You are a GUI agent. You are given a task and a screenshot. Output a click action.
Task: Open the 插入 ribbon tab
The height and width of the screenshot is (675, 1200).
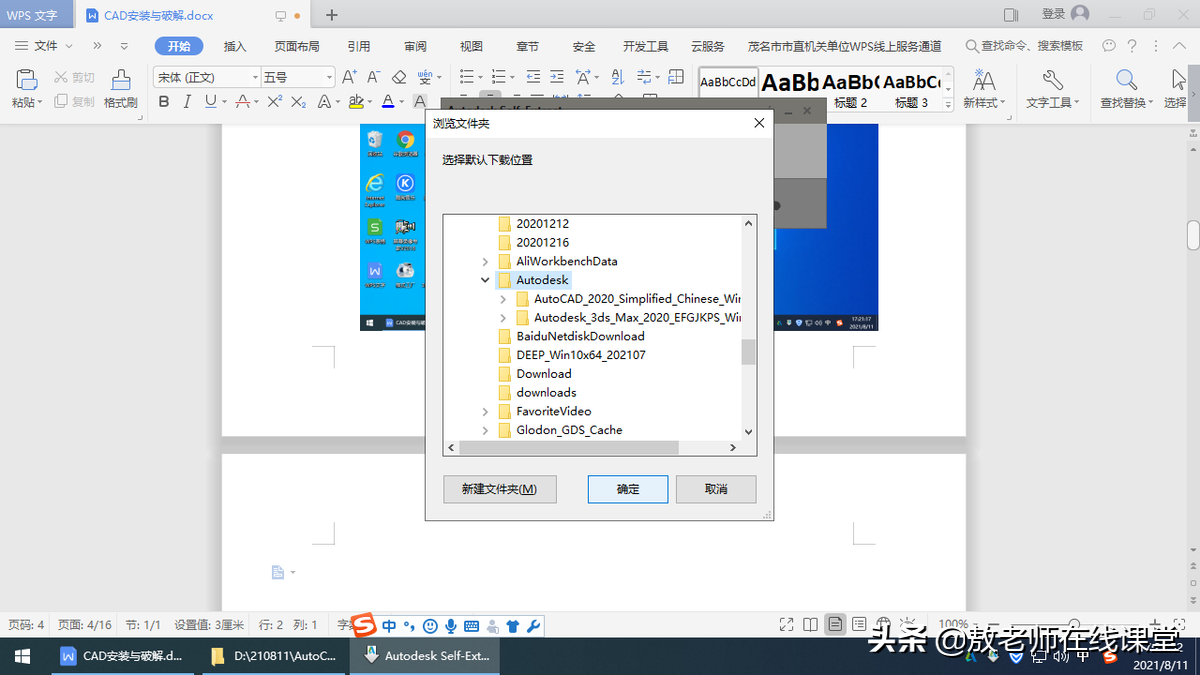[235, 46]
